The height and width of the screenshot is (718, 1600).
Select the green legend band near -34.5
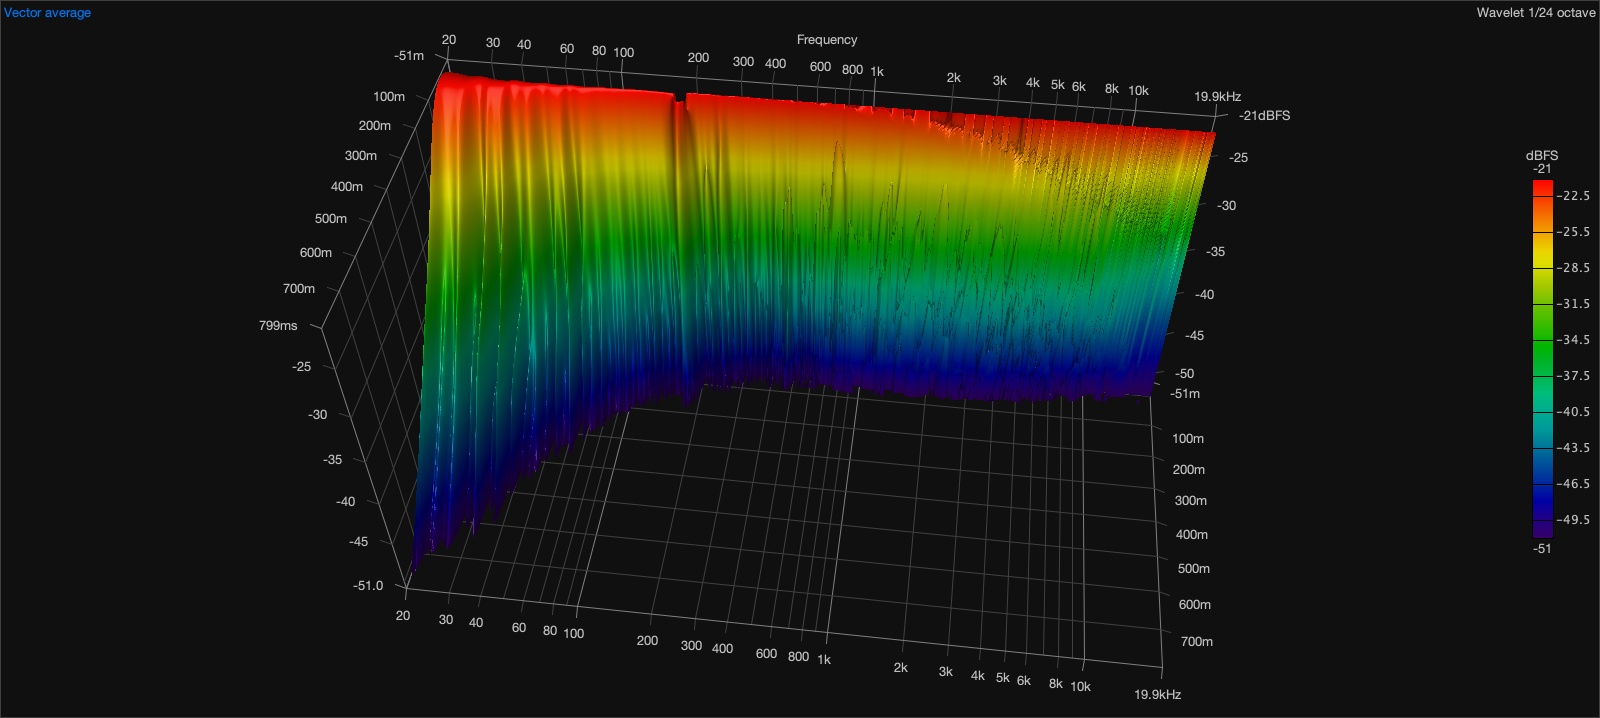point(1542,340)
